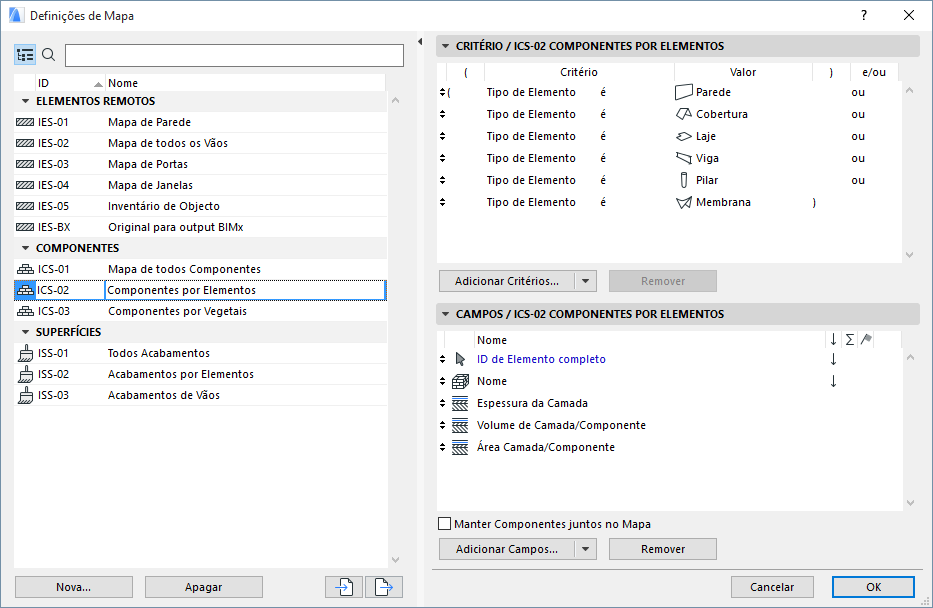
Task: Select ISS-02 Acabamentos por Elementos
Action: tap(180, 374)
